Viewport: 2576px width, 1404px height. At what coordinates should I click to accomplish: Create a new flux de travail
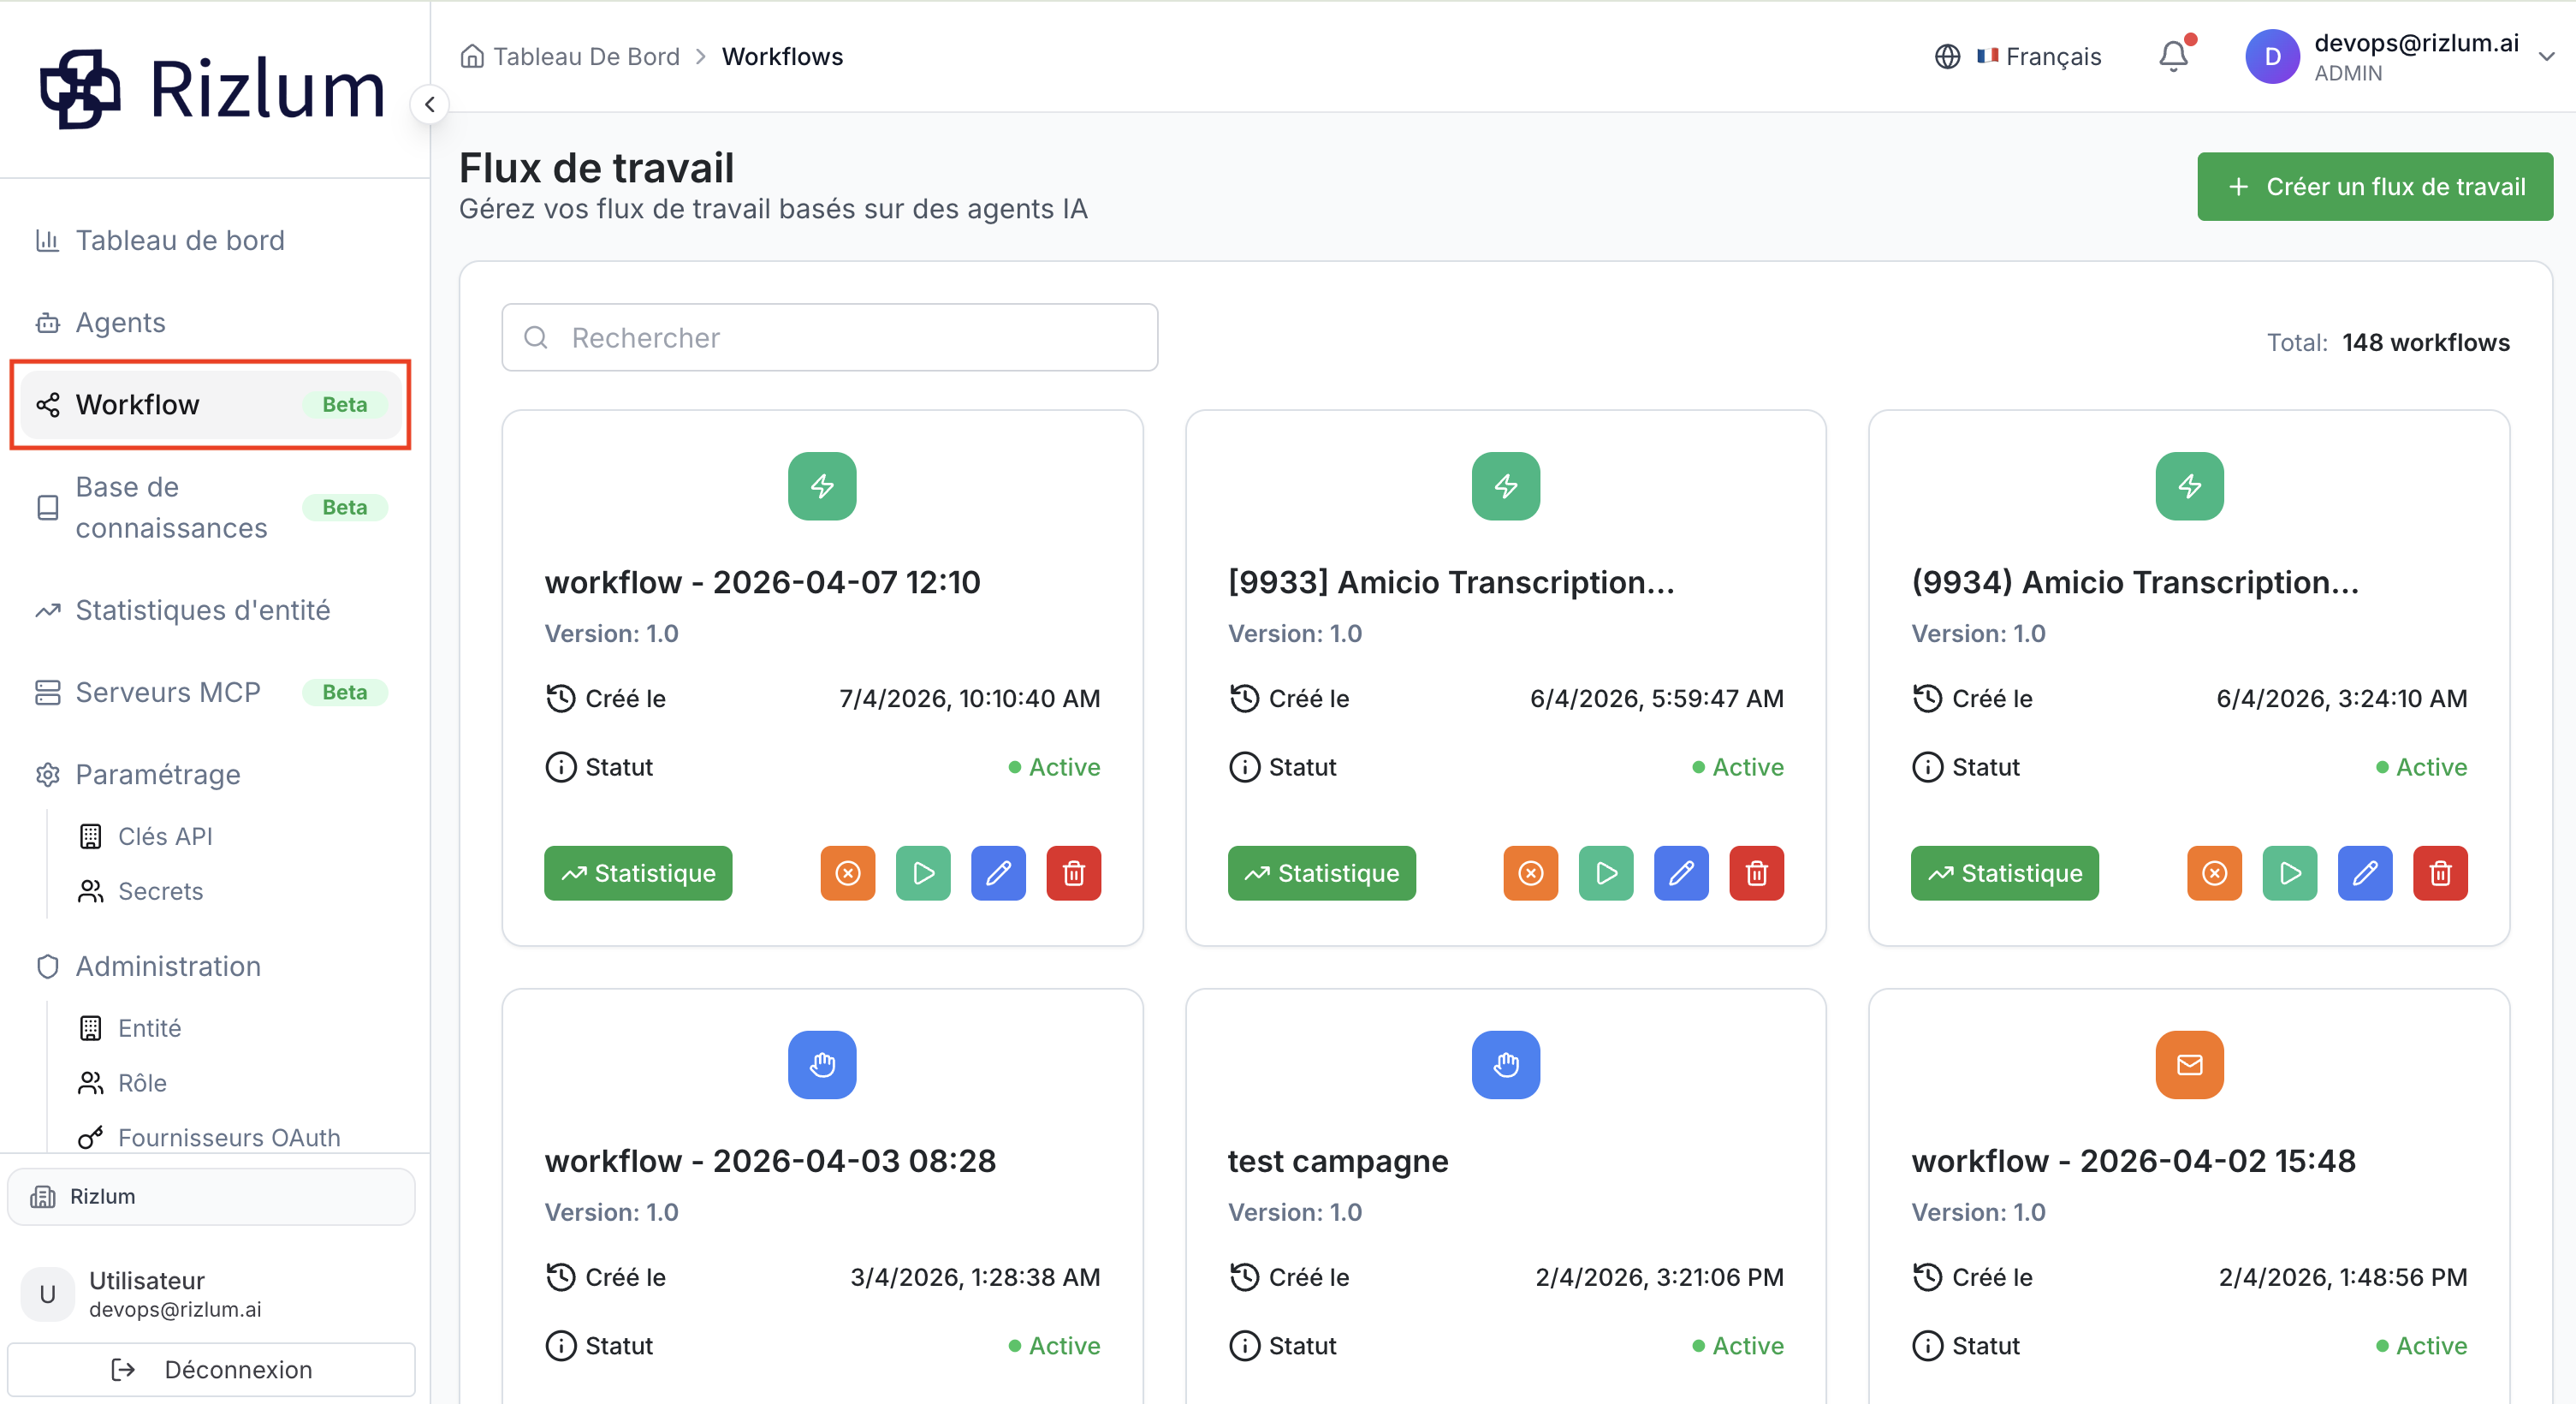pyautogui.click(x=2374, y=186)
